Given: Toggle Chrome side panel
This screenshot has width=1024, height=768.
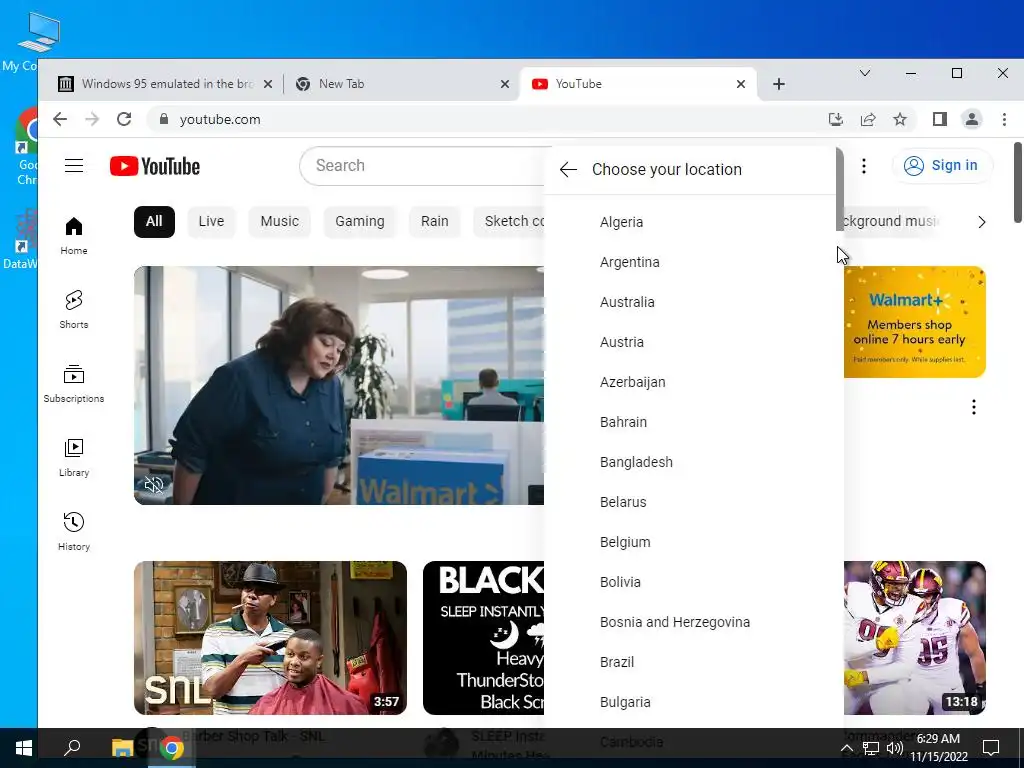Looking at the screenshot, I should click(940, 120).
